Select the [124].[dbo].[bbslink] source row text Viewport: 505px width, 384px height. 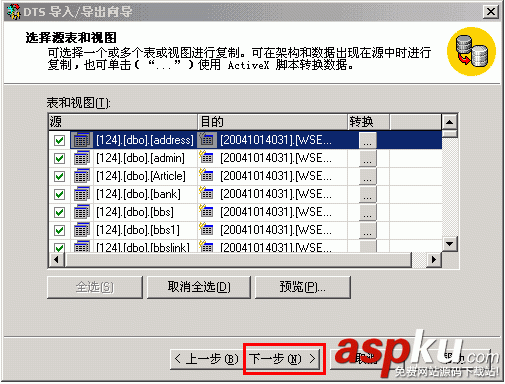click(x=143, y=247)
